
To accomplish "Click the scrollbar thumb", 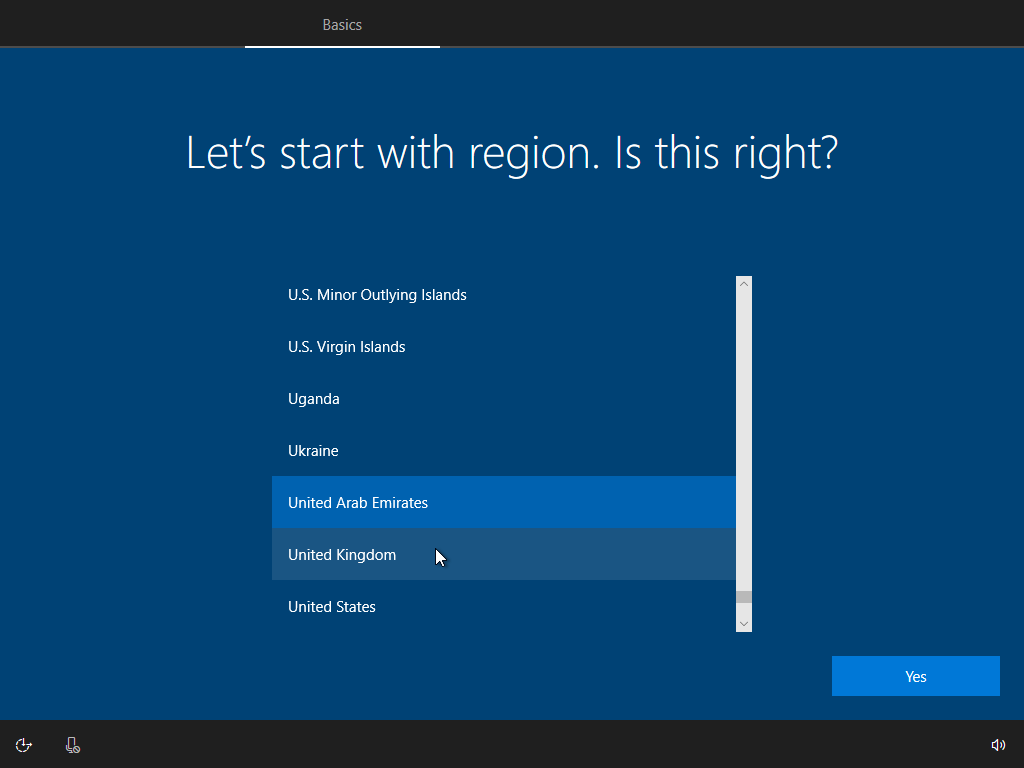I will point(743,597).
